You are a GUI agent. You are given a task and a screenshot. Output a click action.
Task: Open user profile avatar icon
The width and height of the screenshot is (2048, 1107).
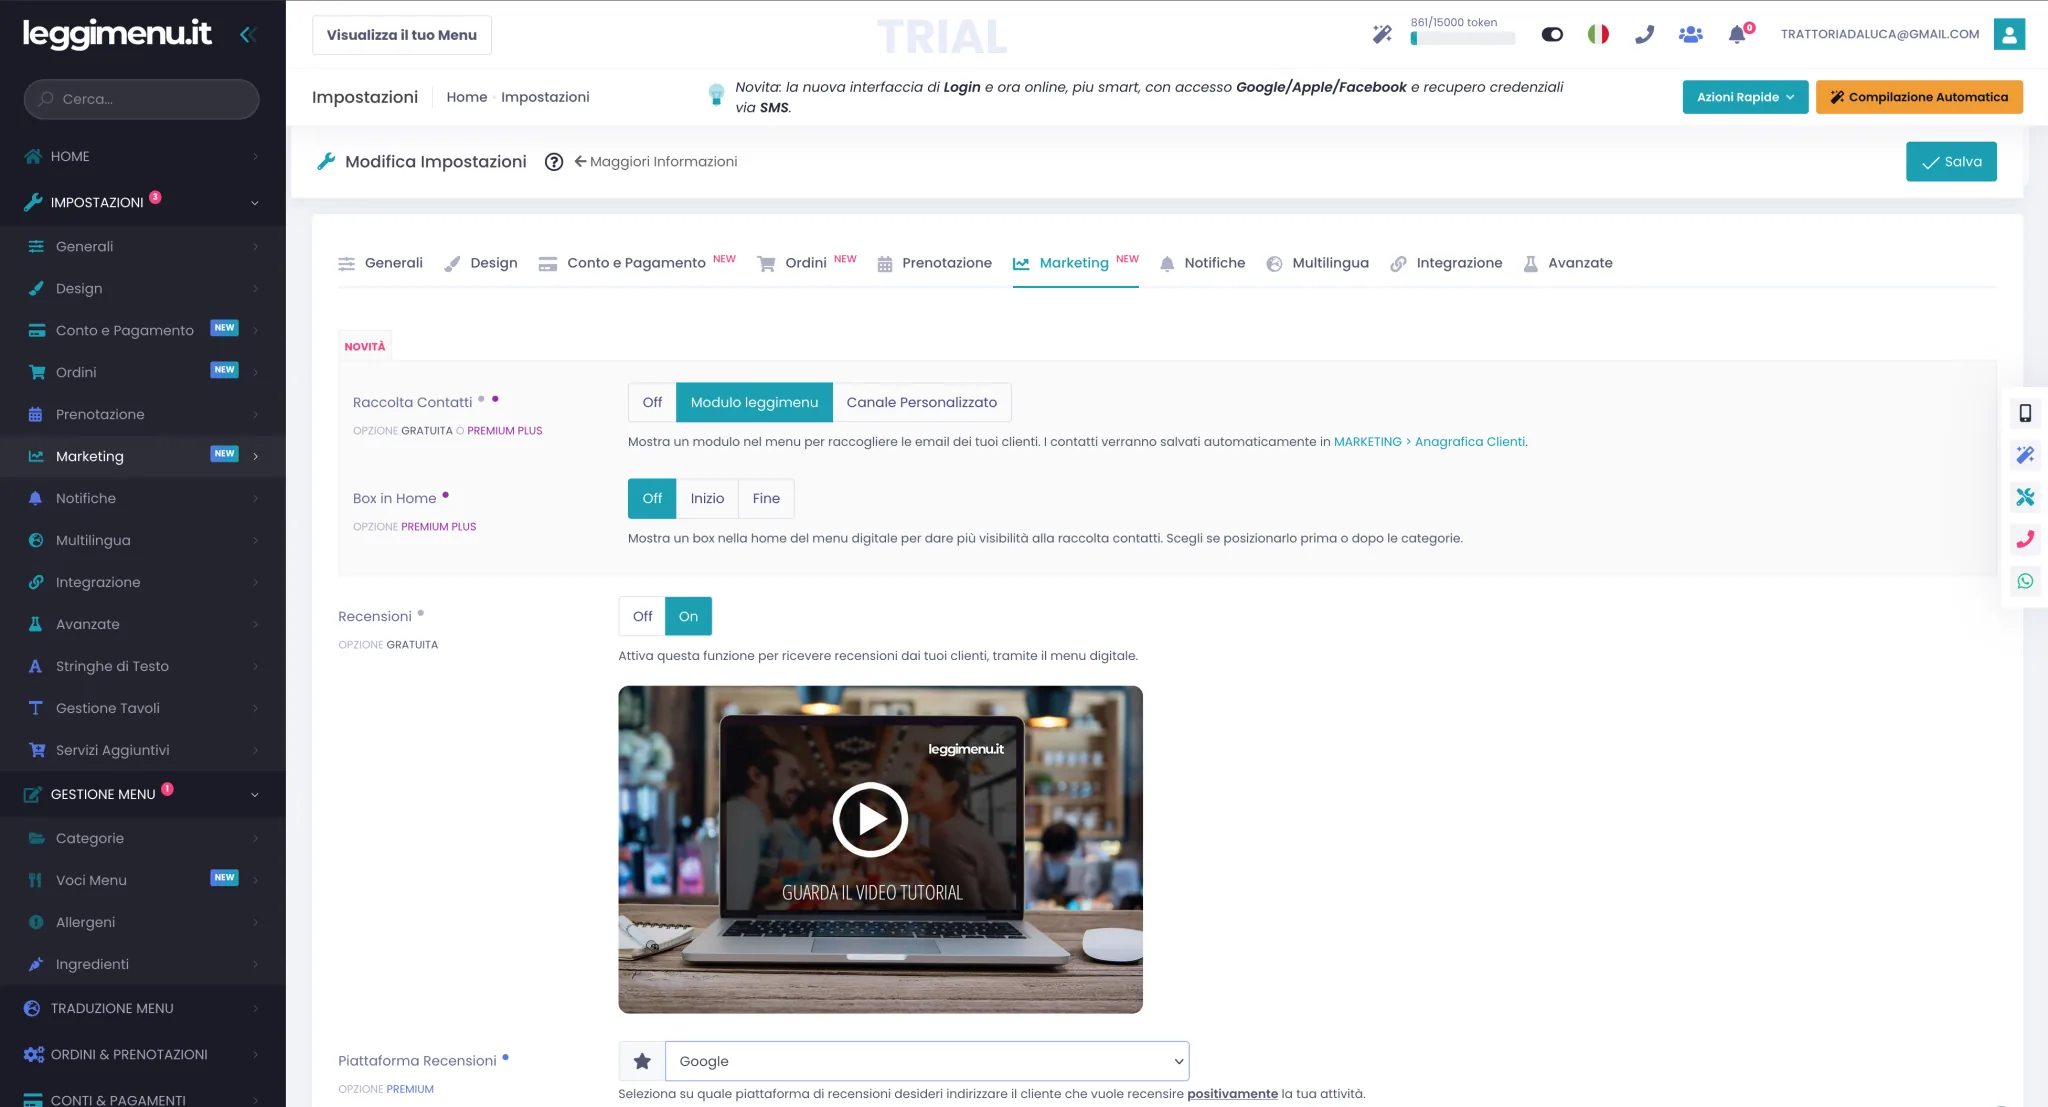[2009, 34]
